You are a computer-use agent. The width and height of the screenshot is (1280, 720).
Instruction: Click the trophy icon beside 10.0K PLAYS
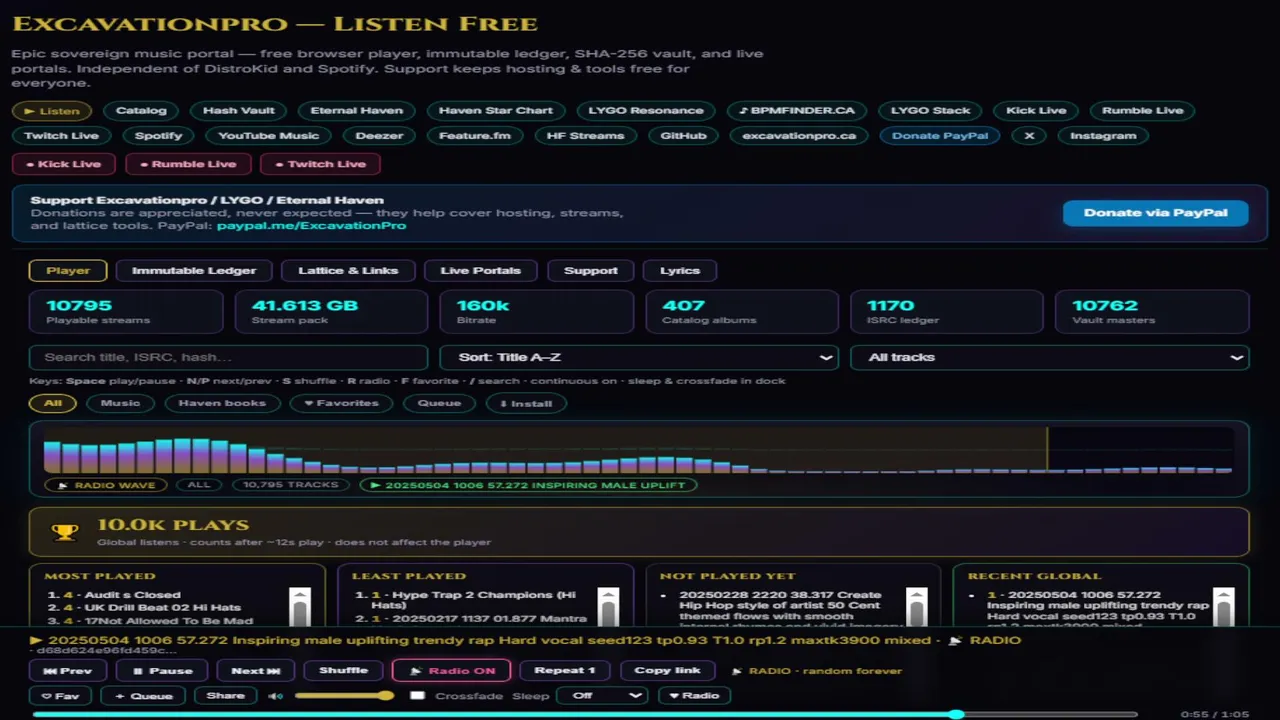65,532
